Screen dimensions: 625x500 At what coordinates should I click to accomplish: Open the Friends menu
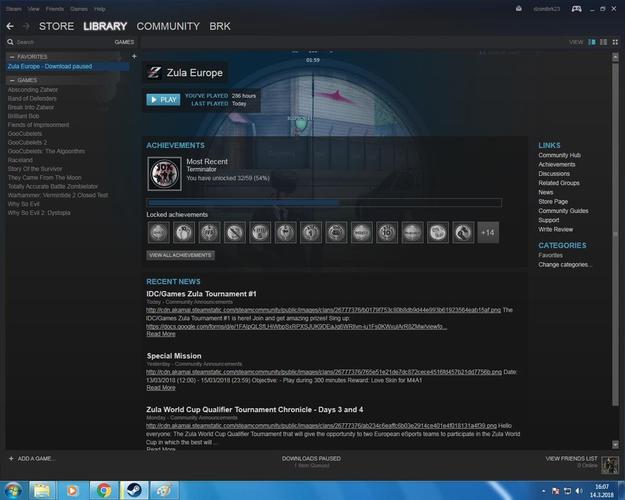click(x=55, y=9)
